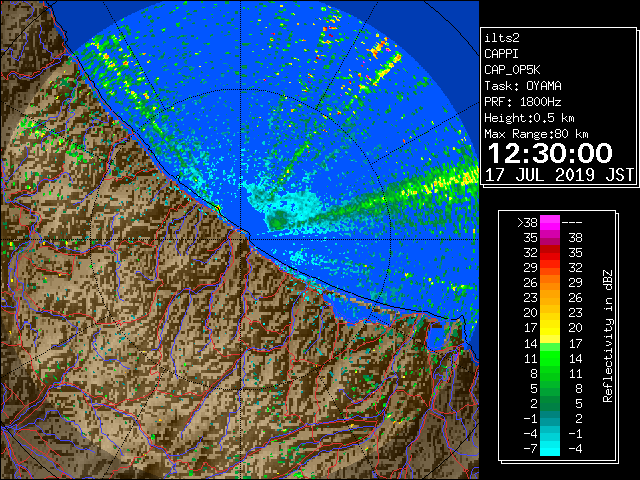640x480 pixels.
Task: Click the date 17 JUL 2019 JST
Action: (x=560, y=175)
